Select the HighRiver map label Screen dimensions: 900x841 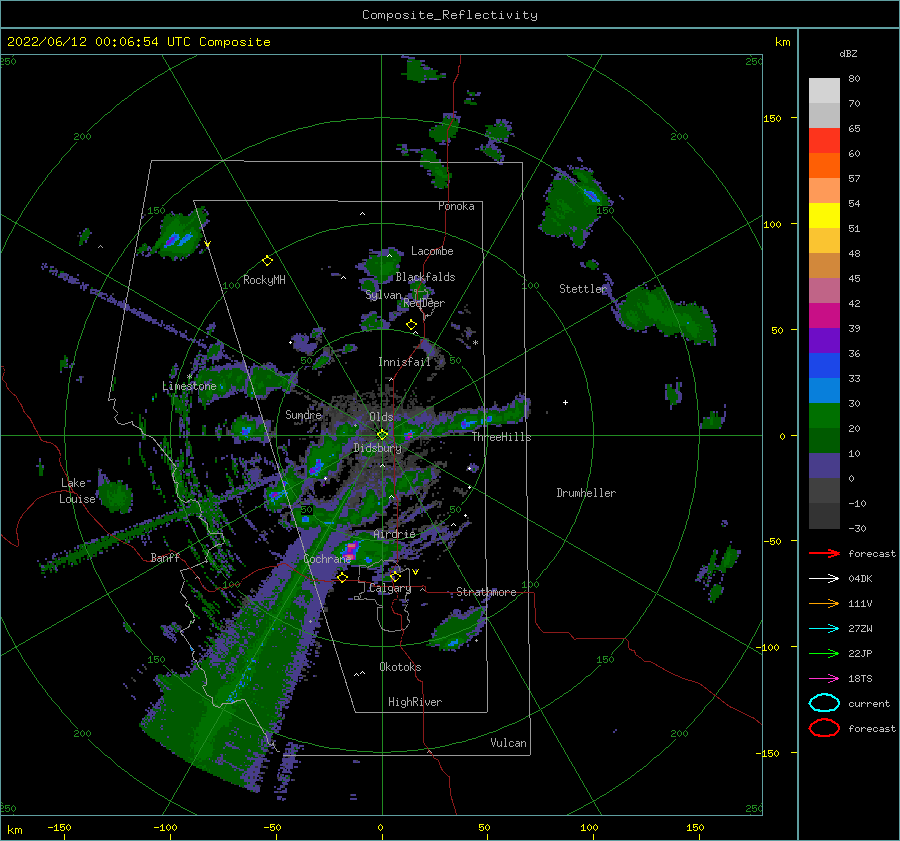(x=415, y=702)
